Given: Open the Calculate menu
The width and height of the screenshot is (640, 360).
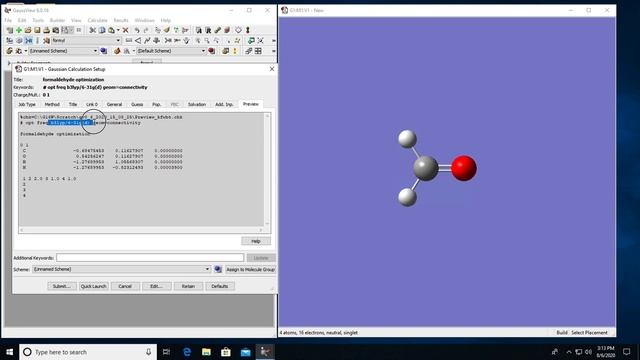Looking at the screenshot, I should [98, 20].
